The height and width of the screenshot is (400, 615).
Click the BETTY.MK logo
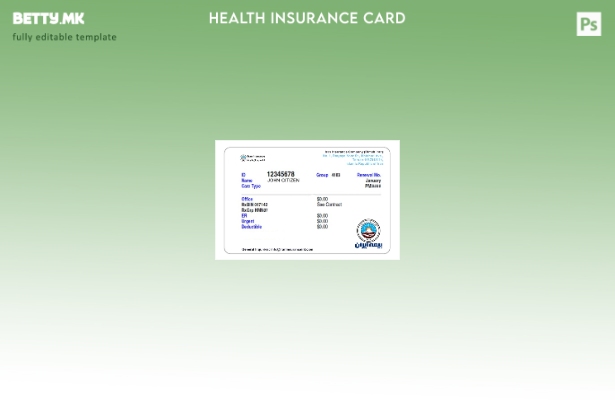click(48, 19)
